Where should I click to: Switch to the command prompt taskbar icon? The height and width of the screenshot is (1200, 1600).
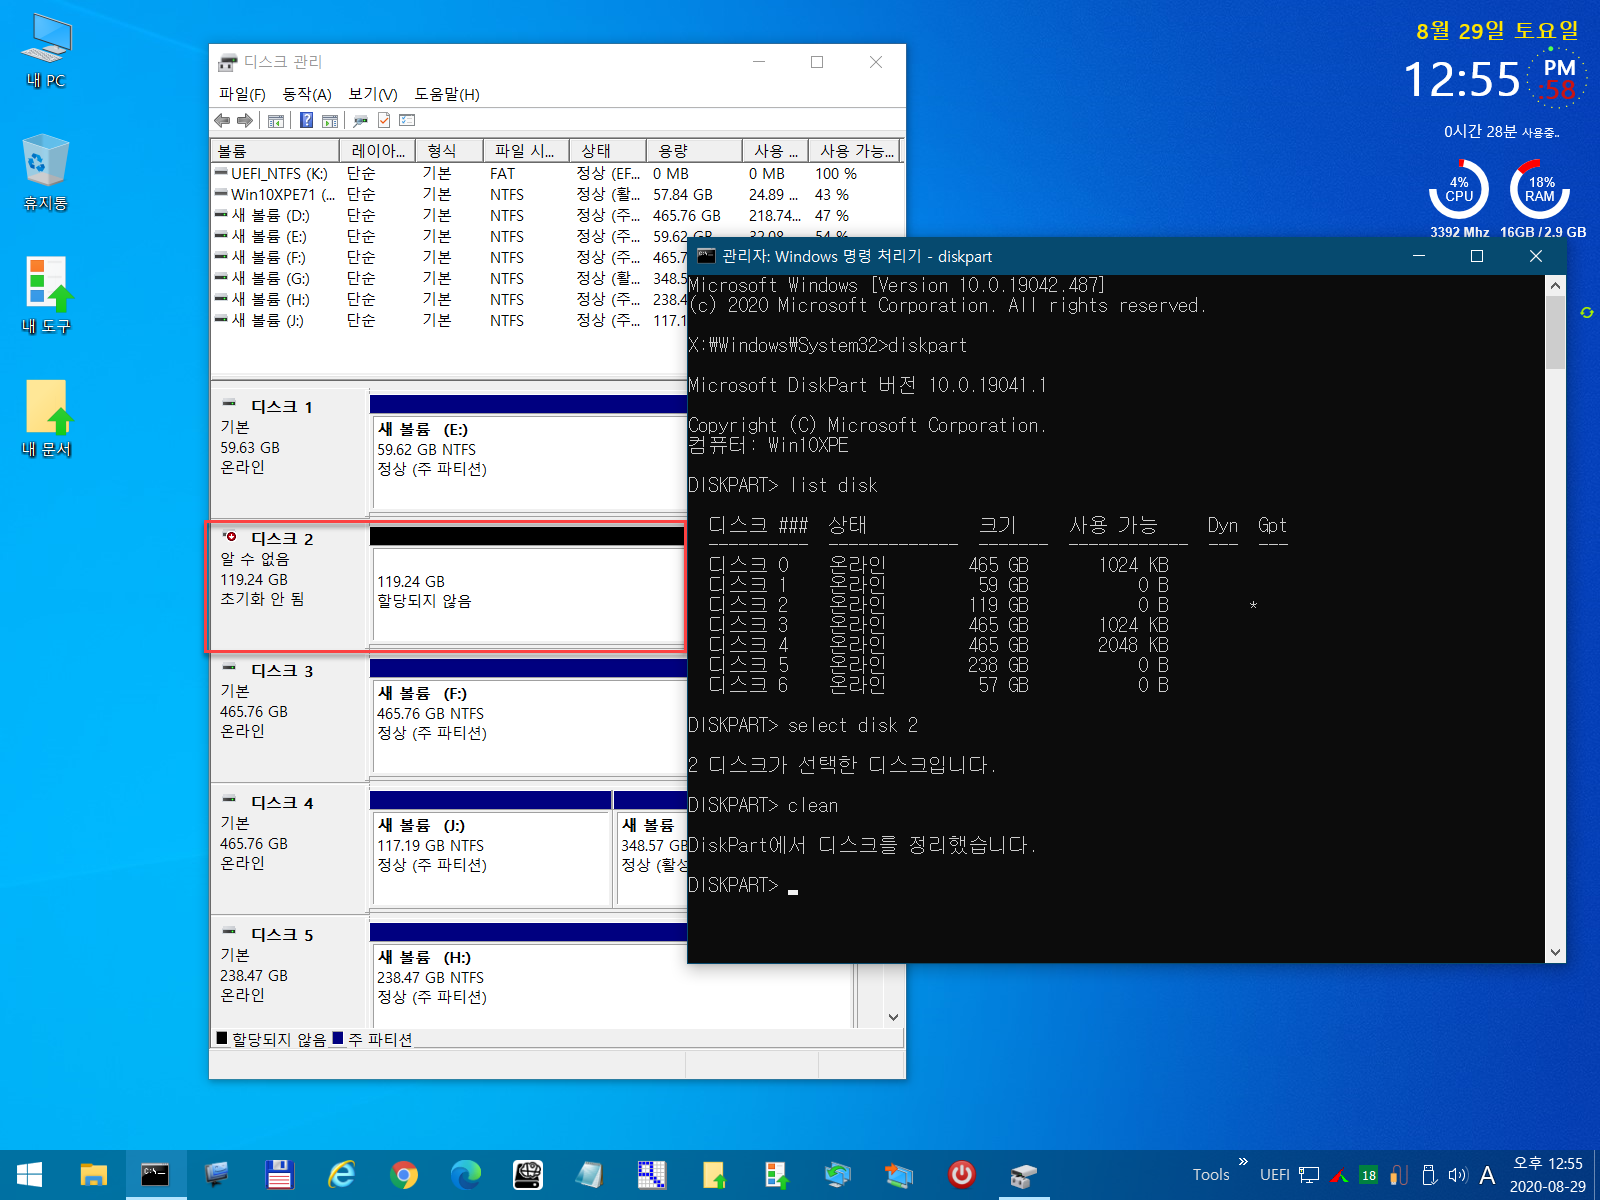coord(155,1175)
